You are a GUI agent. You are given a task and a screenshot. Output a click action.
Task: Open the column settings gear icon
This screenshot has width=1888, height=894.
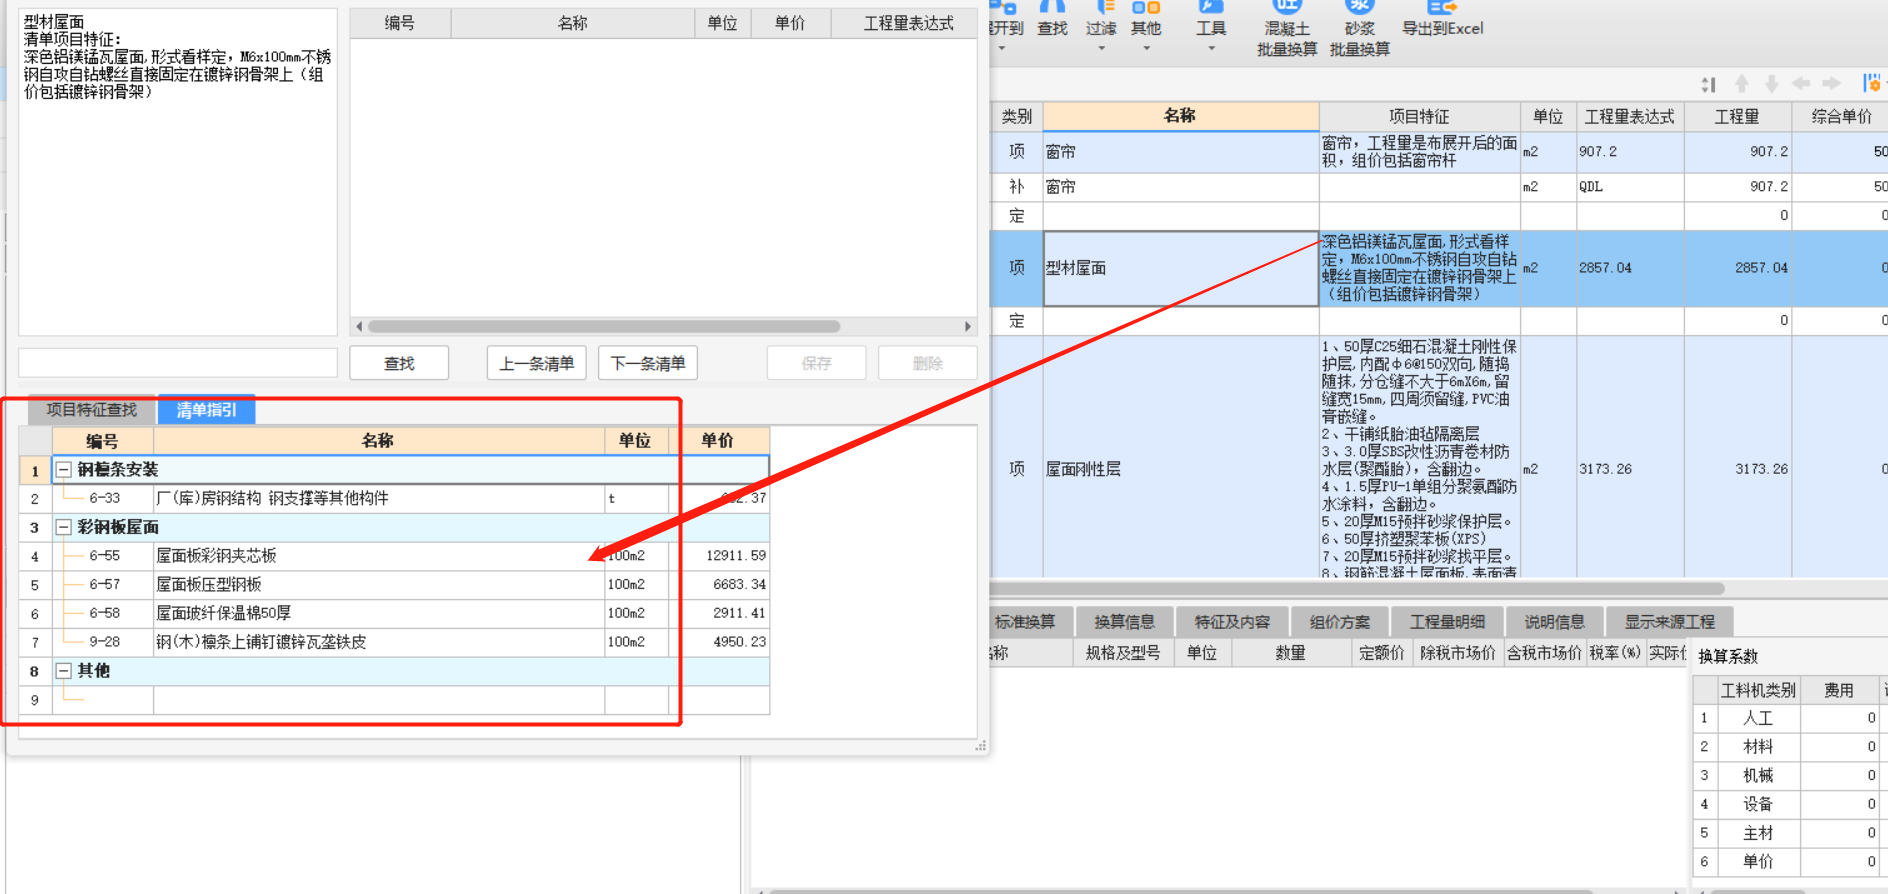pyautogui.click(x=1872, y=83)
